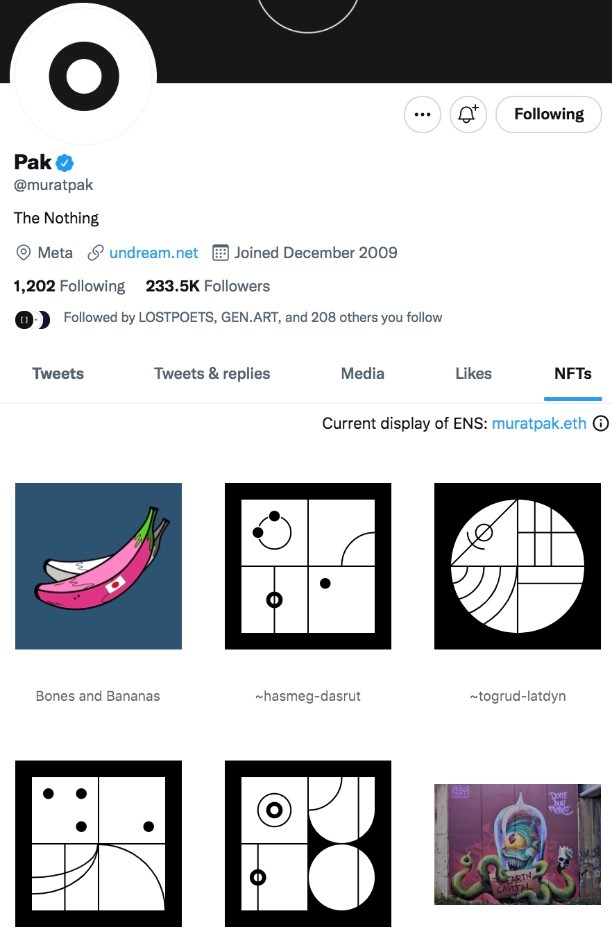Open the more options ellipsis menu

click(422, 114)
